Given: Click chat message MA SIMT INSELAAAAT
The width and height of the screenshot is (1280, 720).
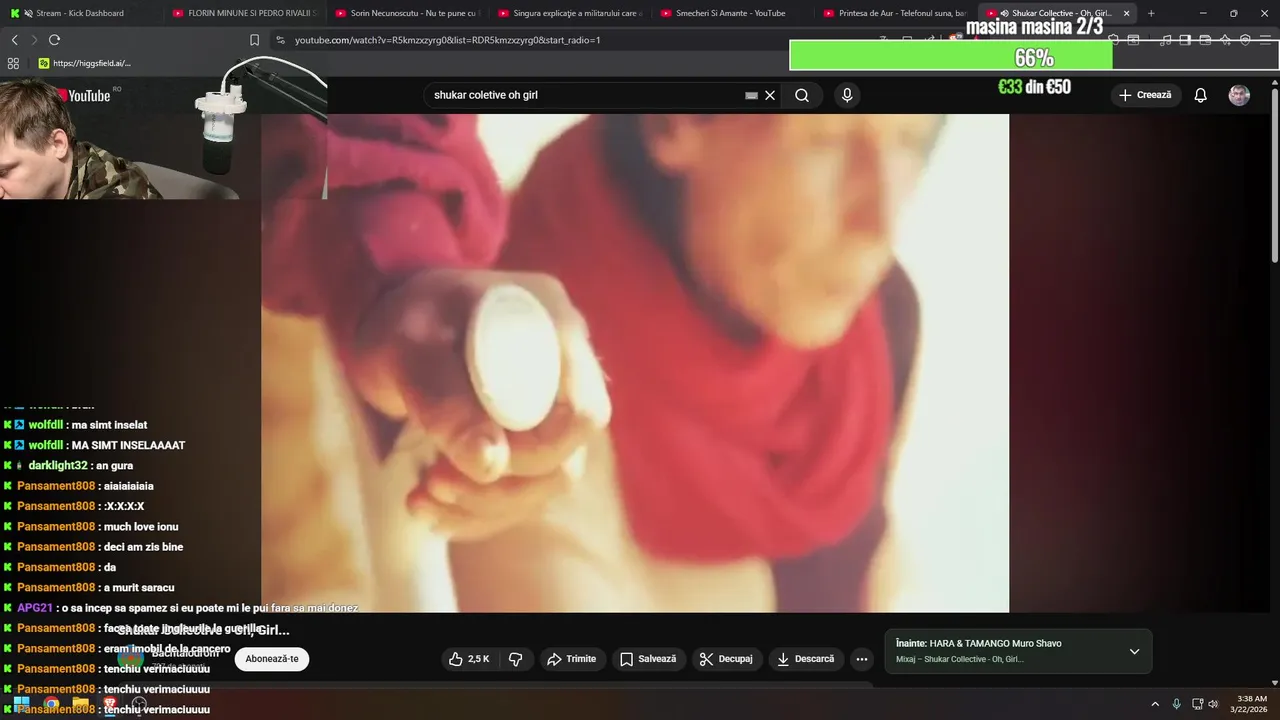Looking at the screenshot, I should point(128,445).
